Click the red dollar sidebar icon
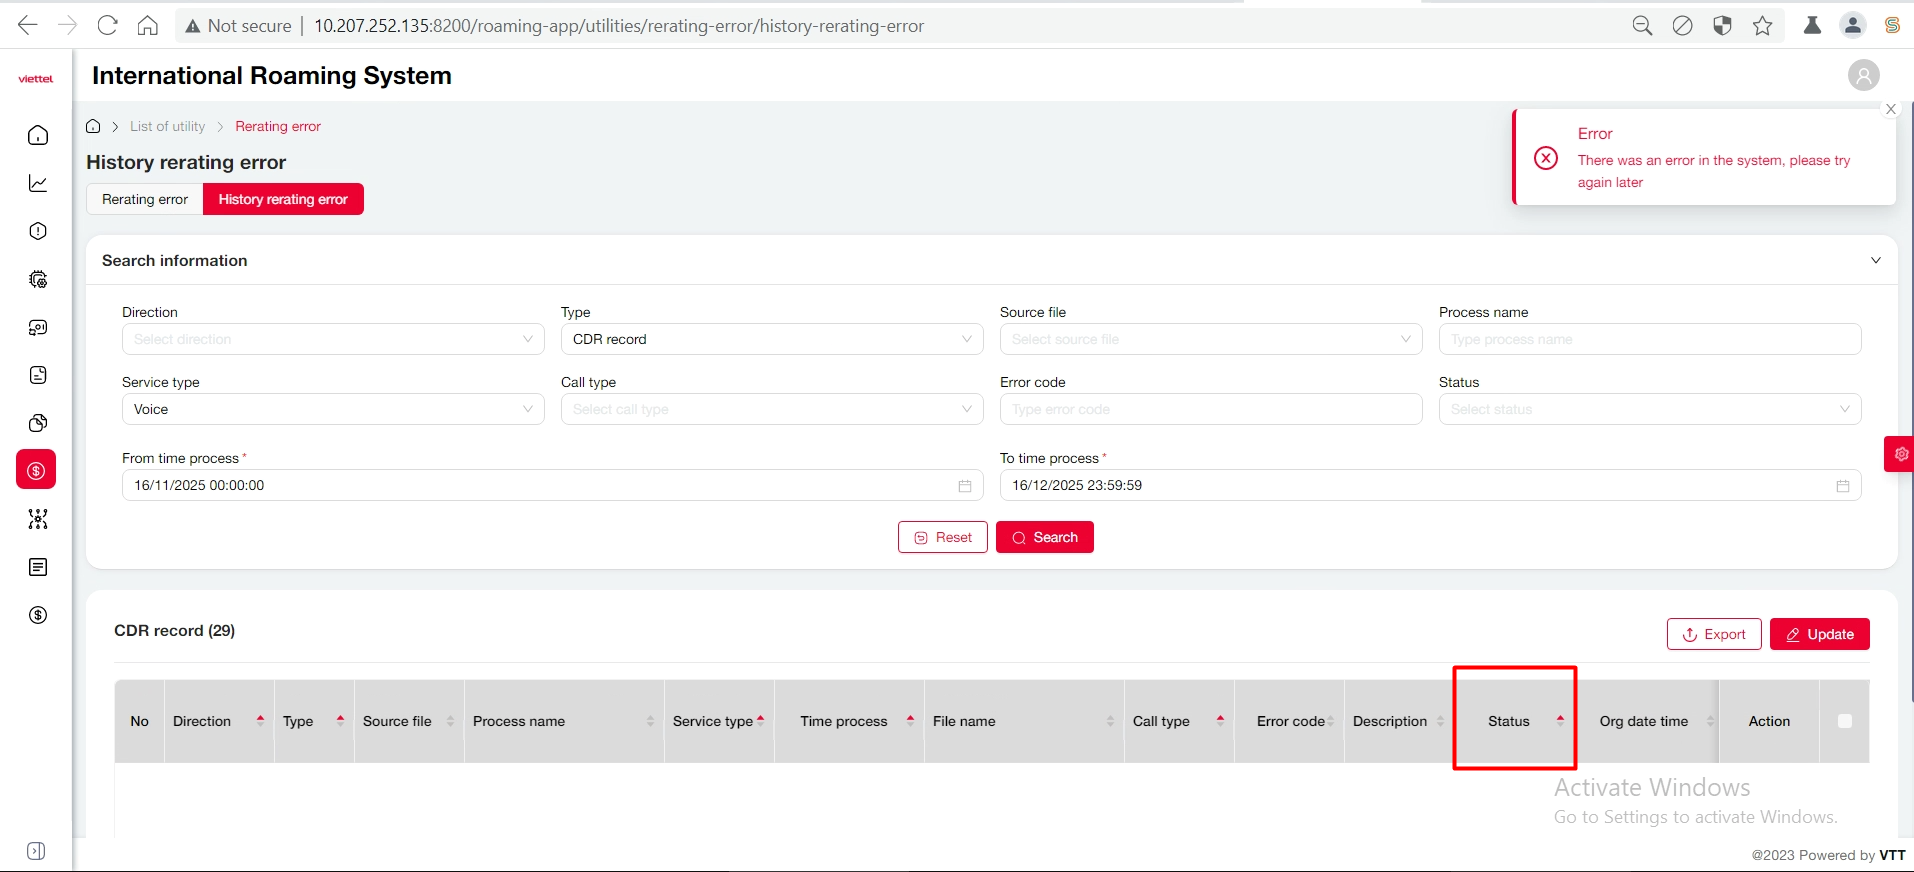The height and width of the screenshot is (872, 1914). coord(37,470)
